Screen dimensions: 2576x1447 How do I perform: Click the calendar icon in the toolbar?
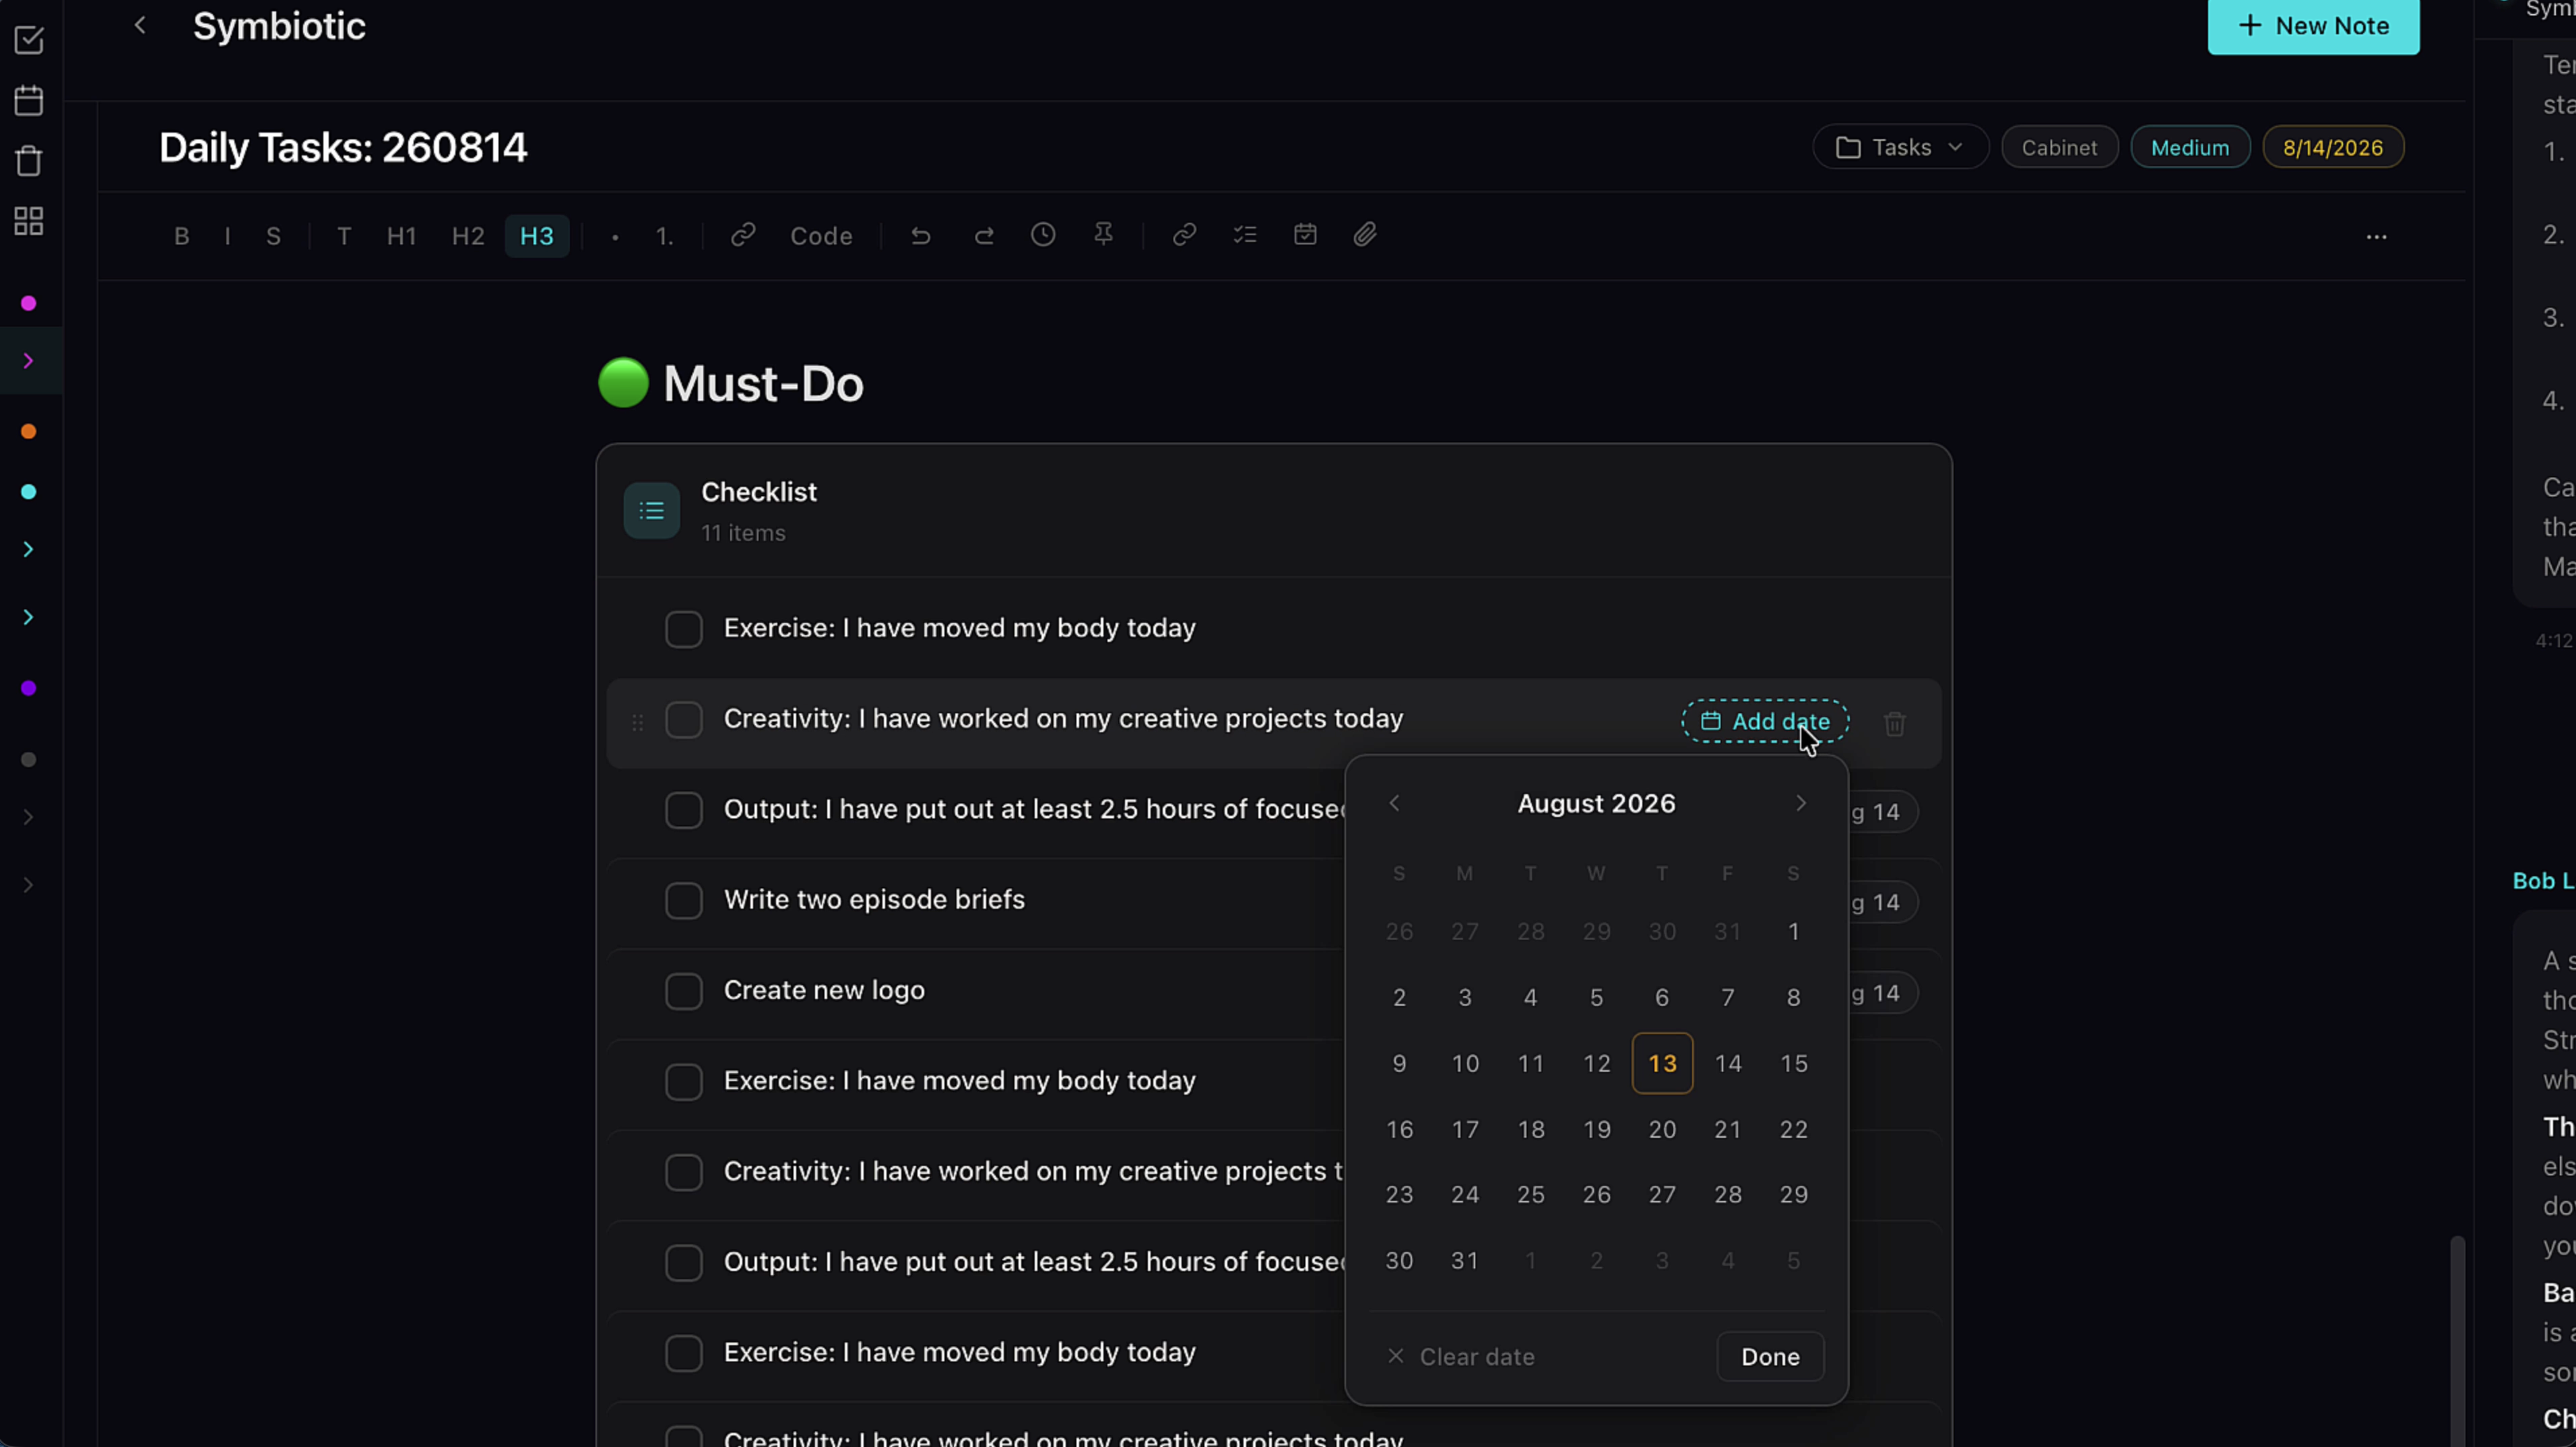[x=1305, y=234]
